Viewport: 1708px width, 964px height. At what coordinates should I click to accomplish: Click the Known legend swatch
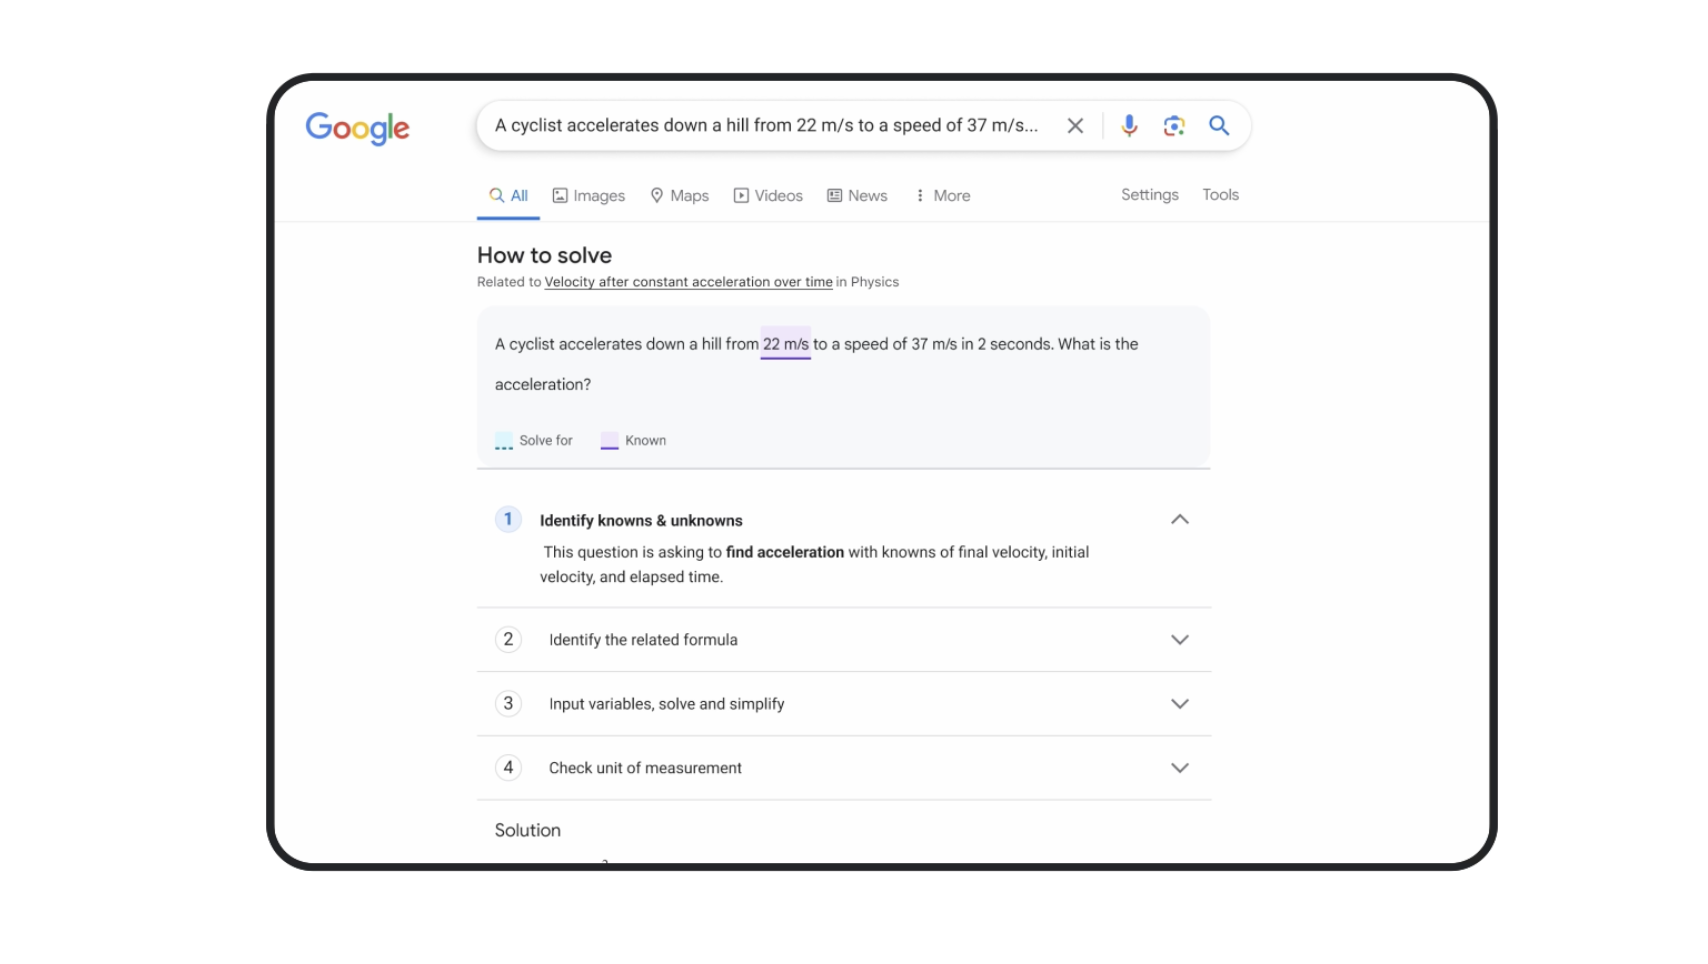(x=609, y=441)
